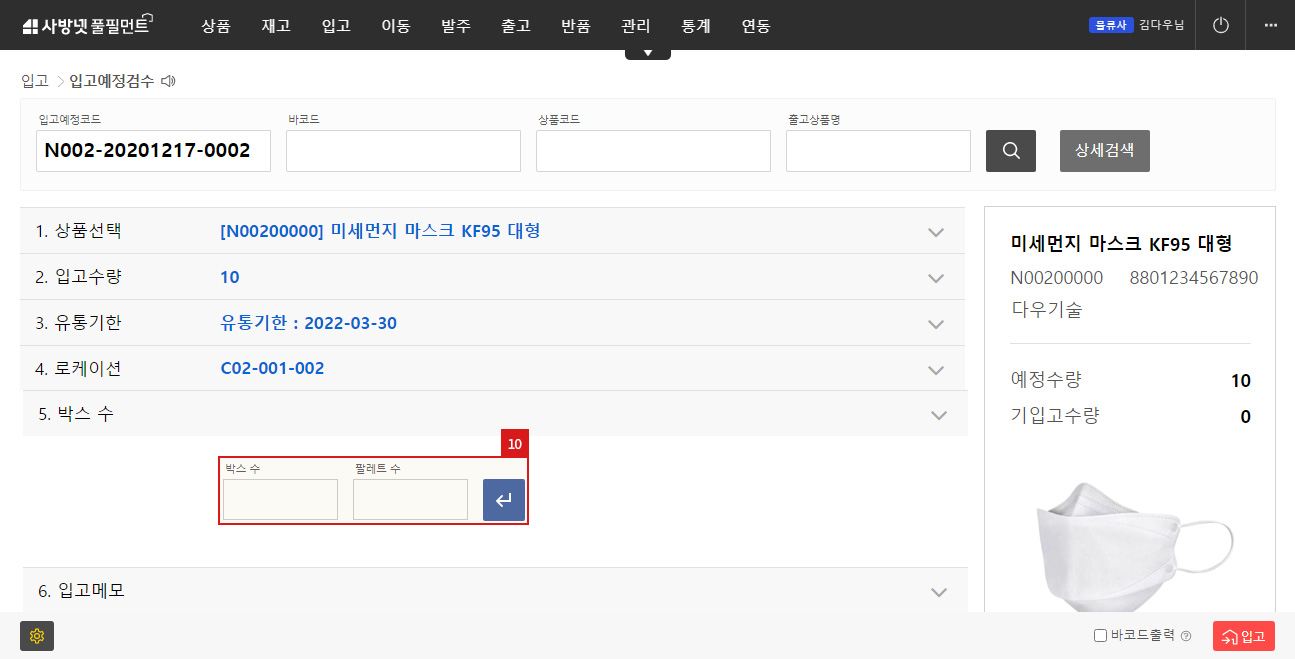Image resolution: width=1295 pixels, height=659 pixels.
Task: Switch to the 통계 menu
Action: (x=695, y=26)
